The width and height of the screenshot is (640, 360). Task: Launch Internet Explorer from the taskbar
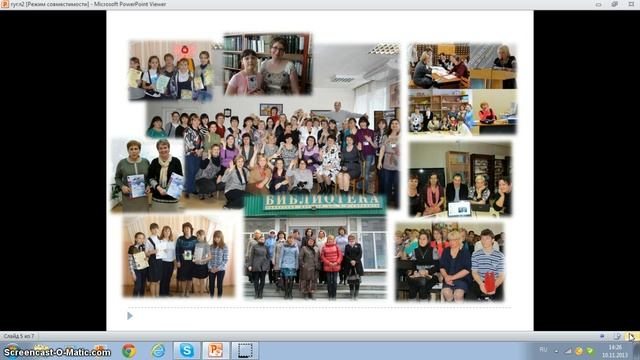[158, 351]
